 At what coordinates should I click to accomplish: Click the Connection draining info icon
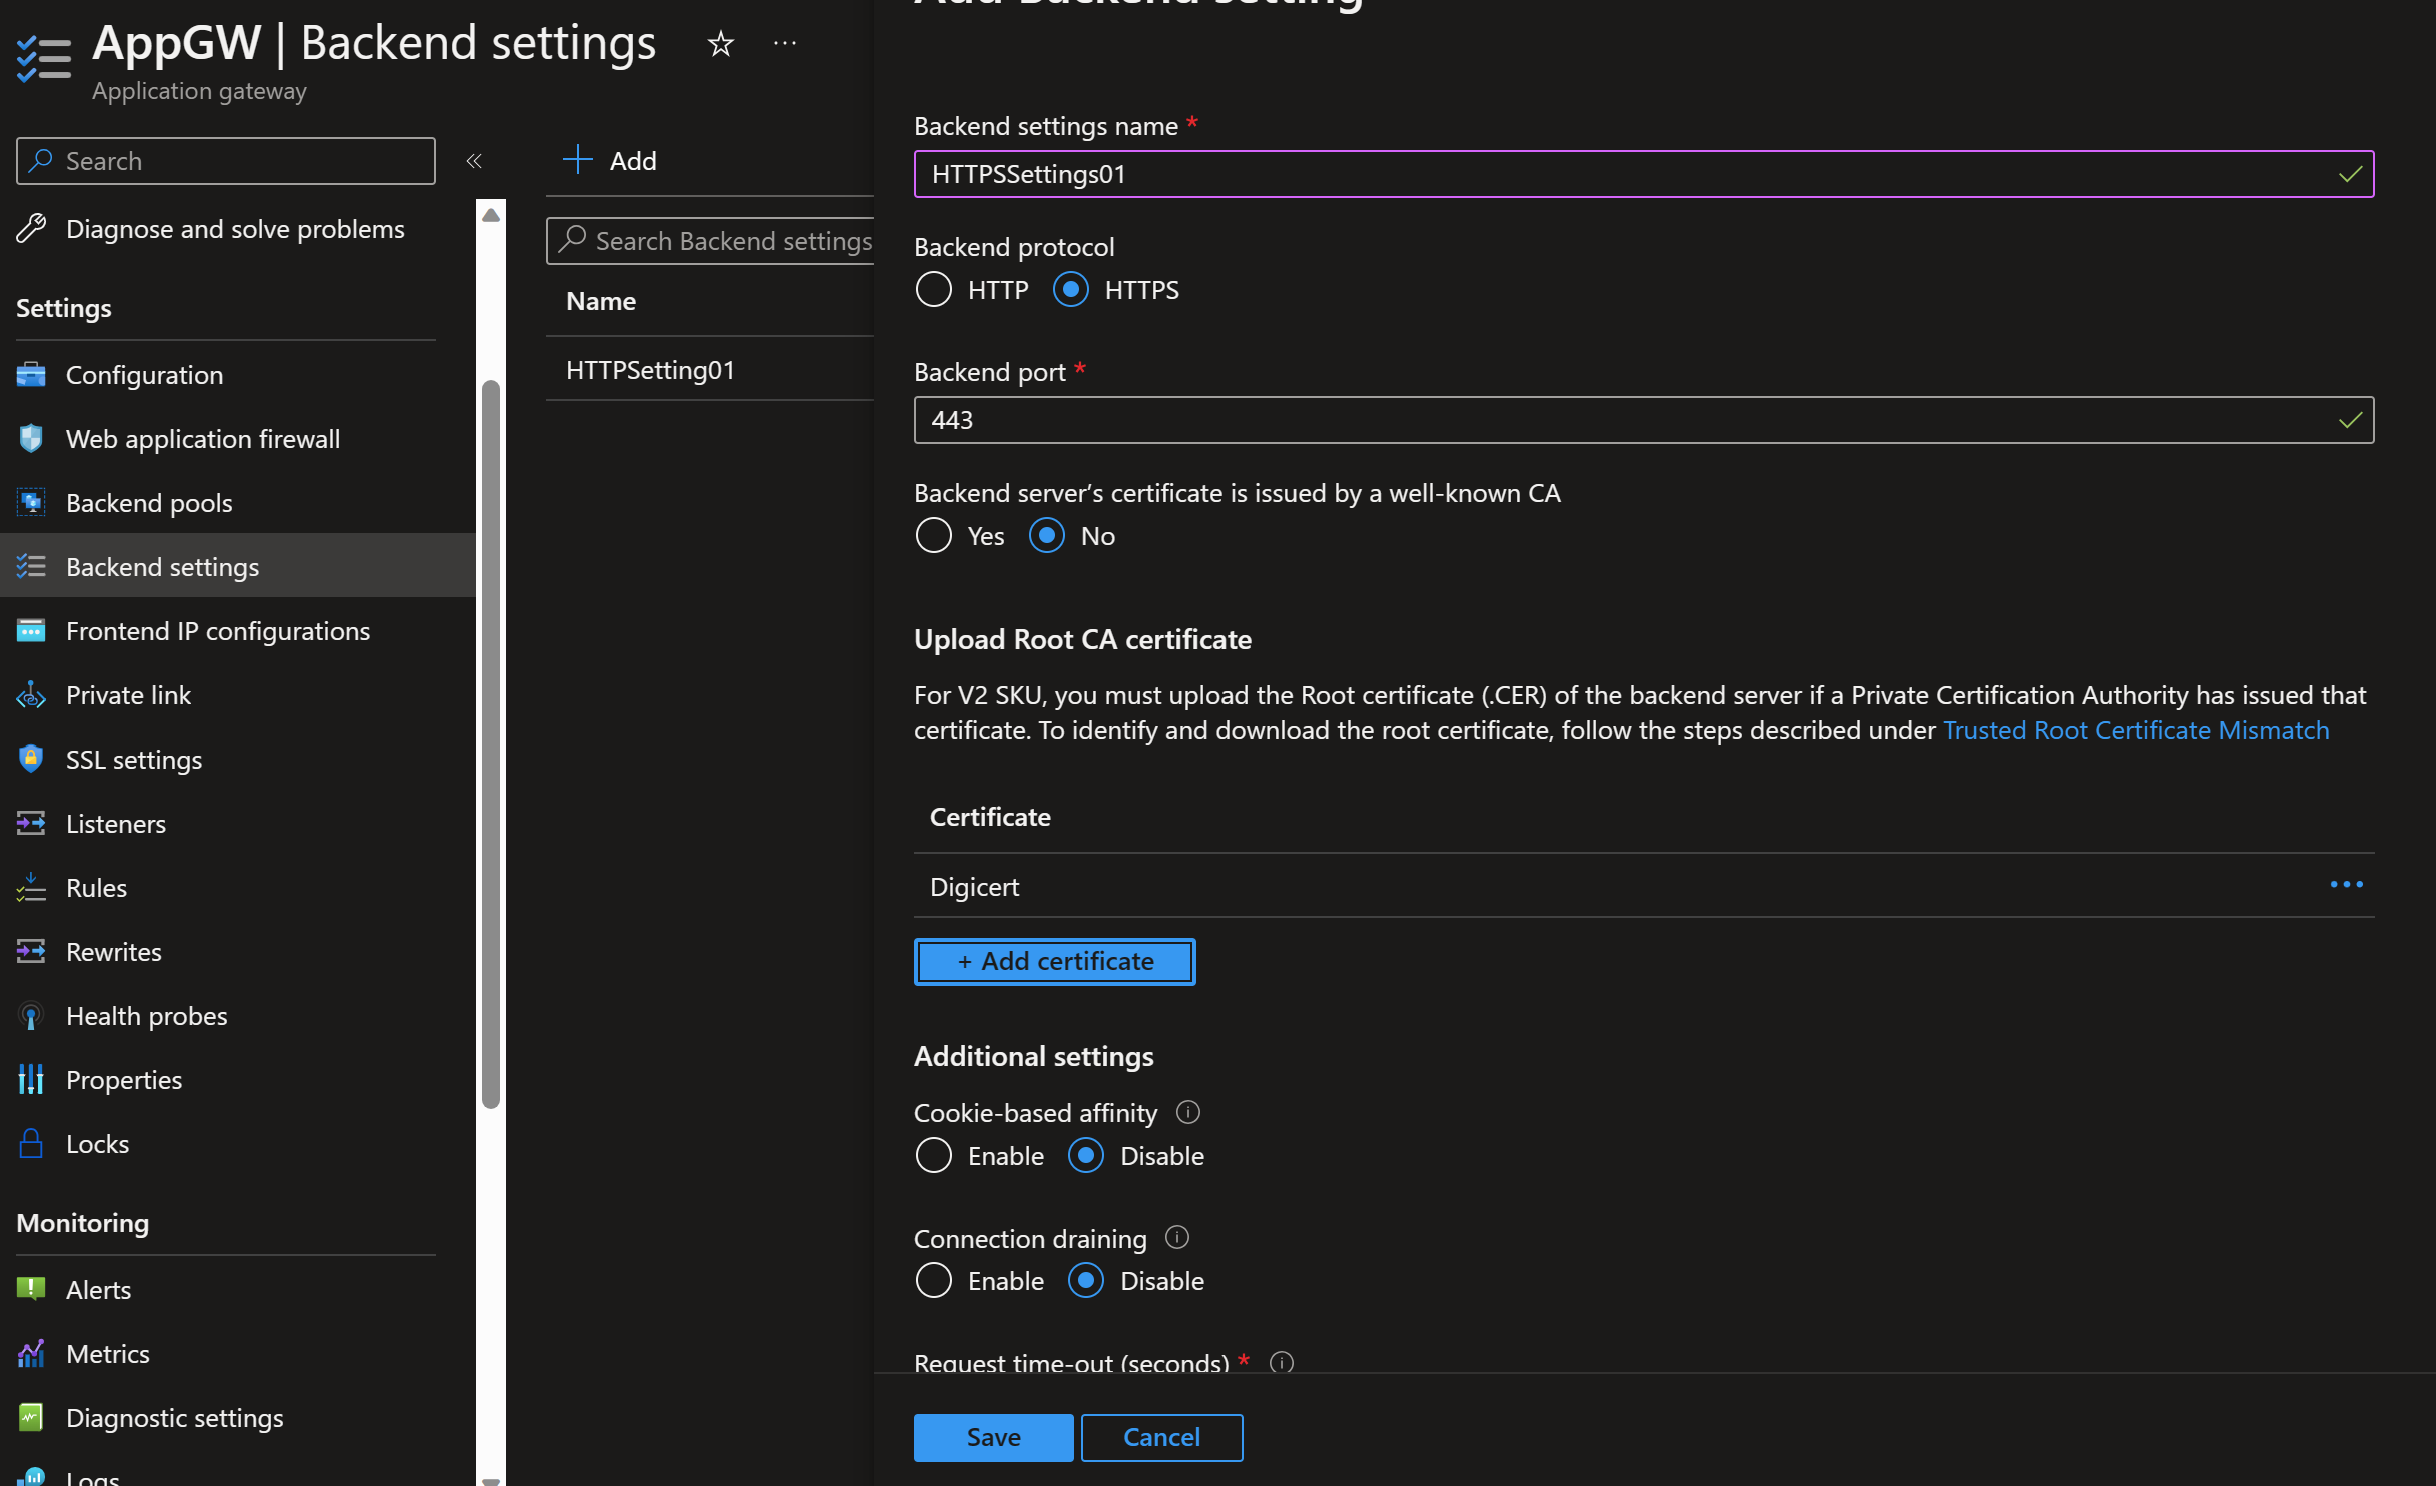(x=1177, y=1237)
